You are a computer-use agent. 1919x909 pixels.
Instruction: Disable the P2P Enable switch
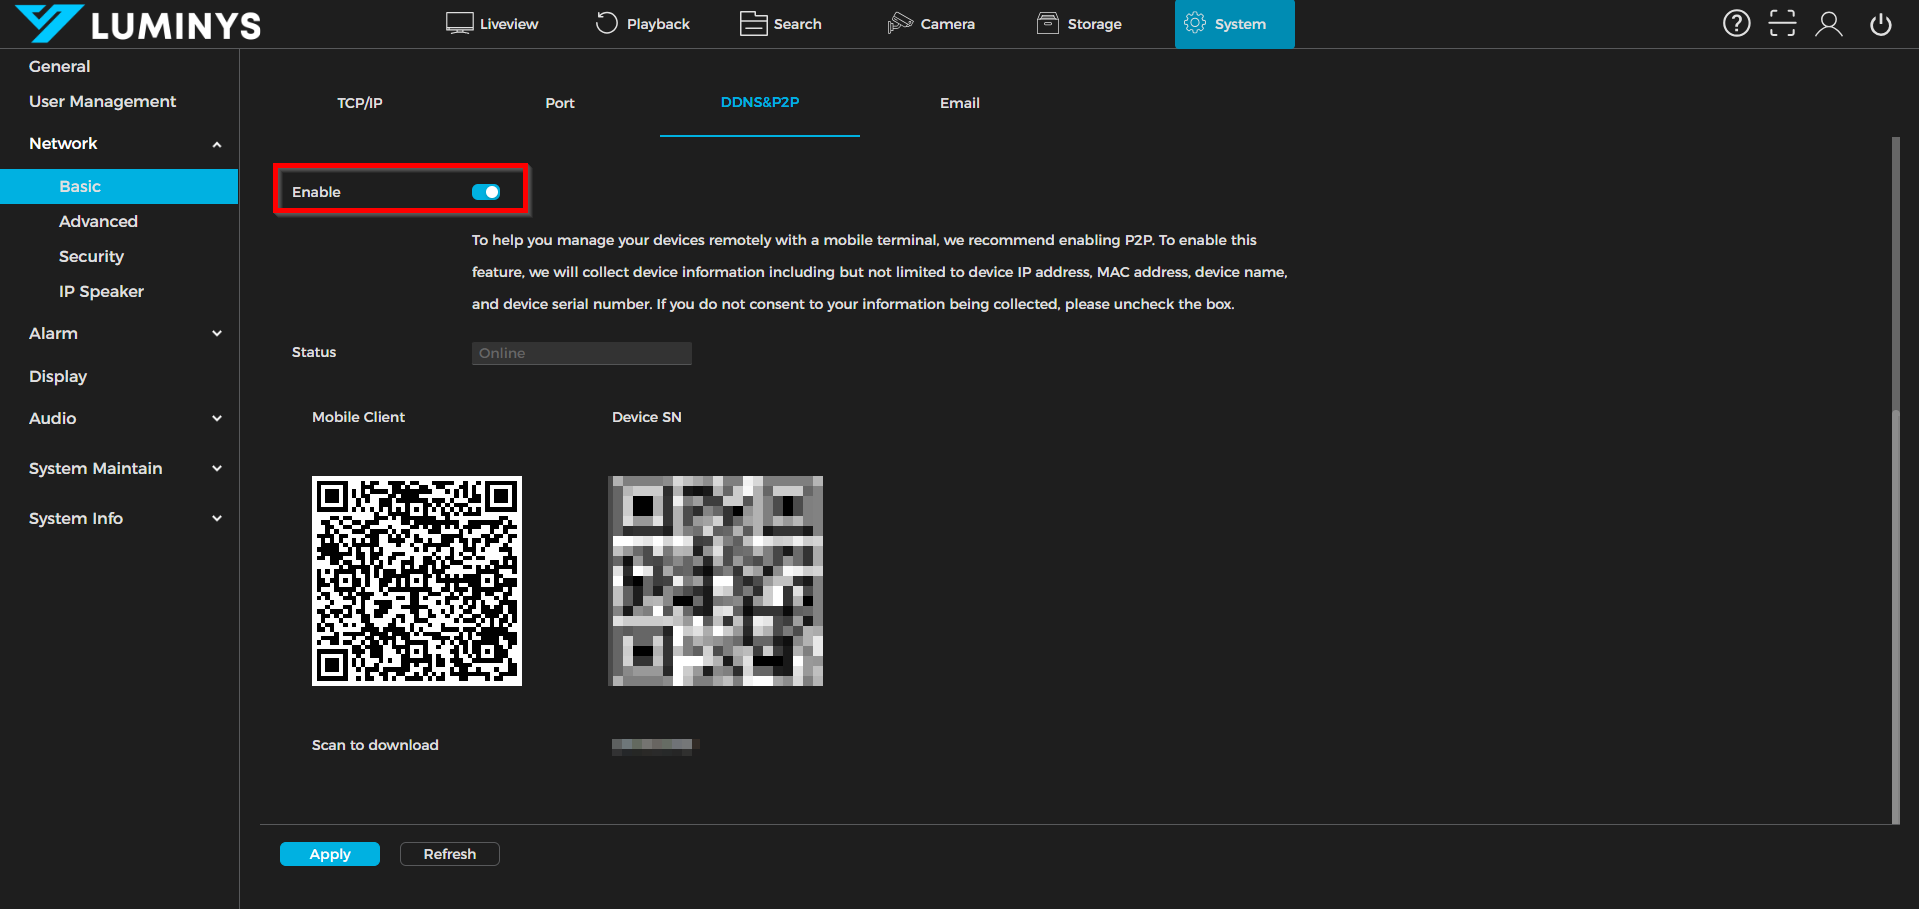tap(486, 192)
